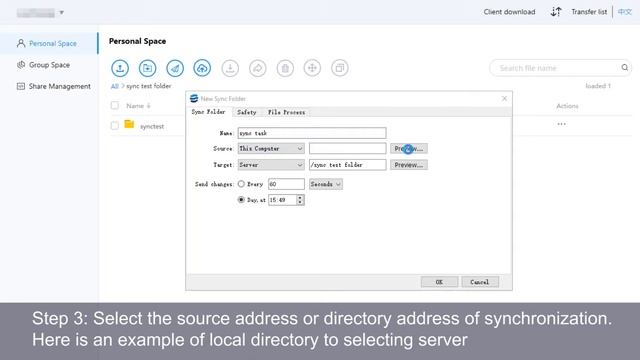Screen dimensions: 640x360
Task: Open the Client download link
Action: tap(509, 12)
